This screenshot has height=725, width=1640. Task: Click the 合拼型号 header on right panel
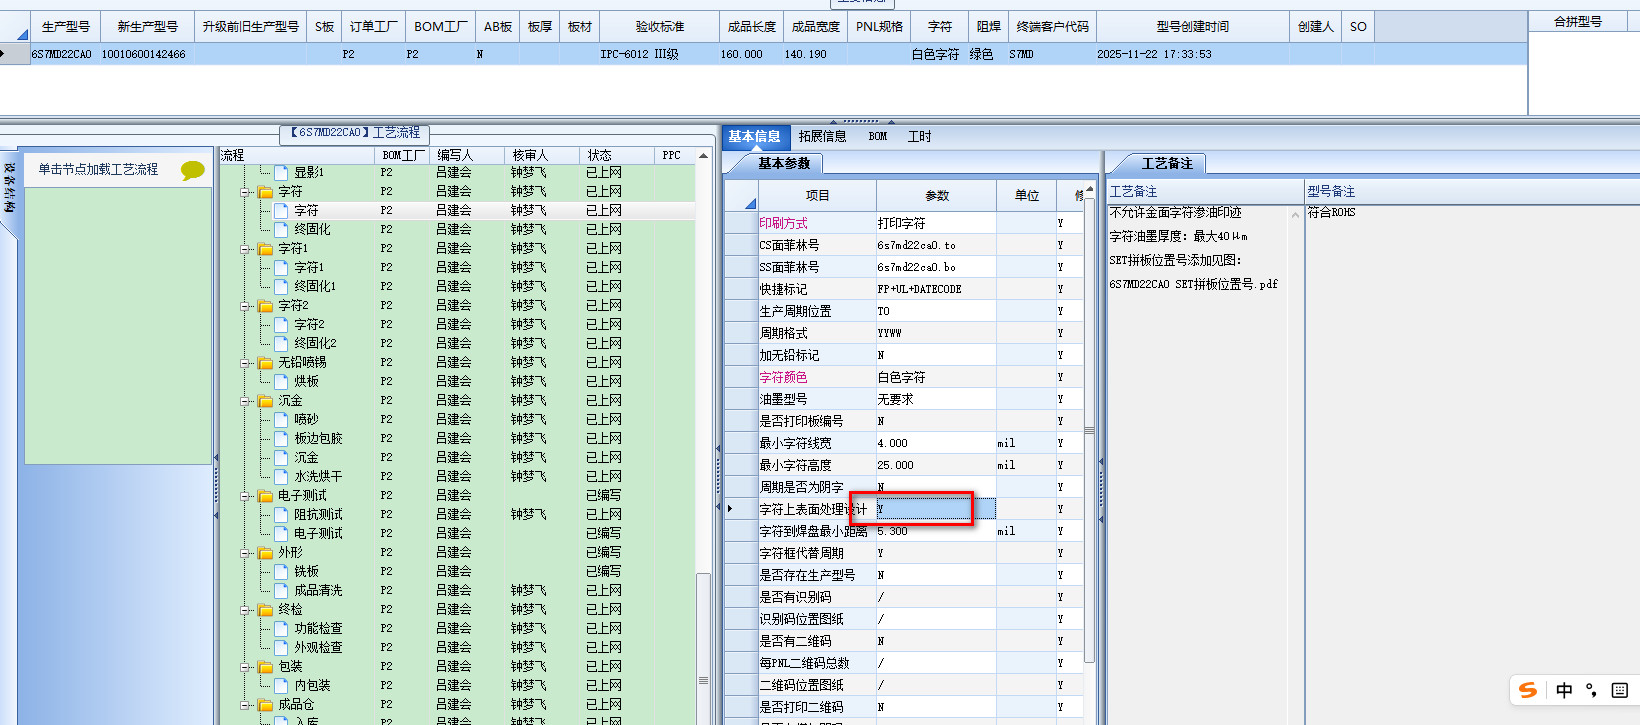(x=1577, y=21)
